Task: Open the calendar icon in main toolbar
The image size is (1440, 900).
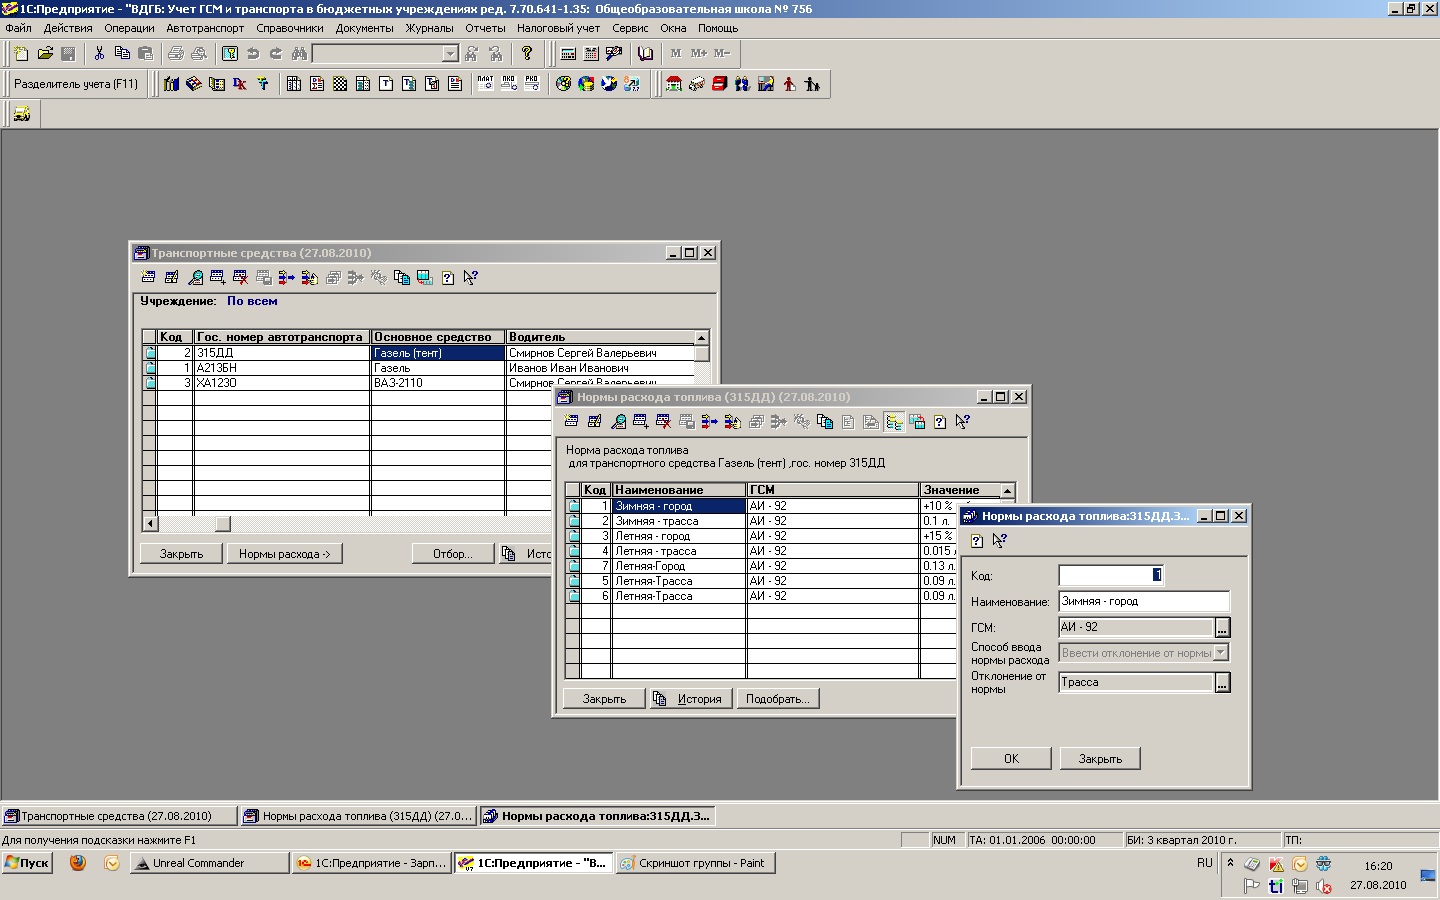Action: pos(591,54)
